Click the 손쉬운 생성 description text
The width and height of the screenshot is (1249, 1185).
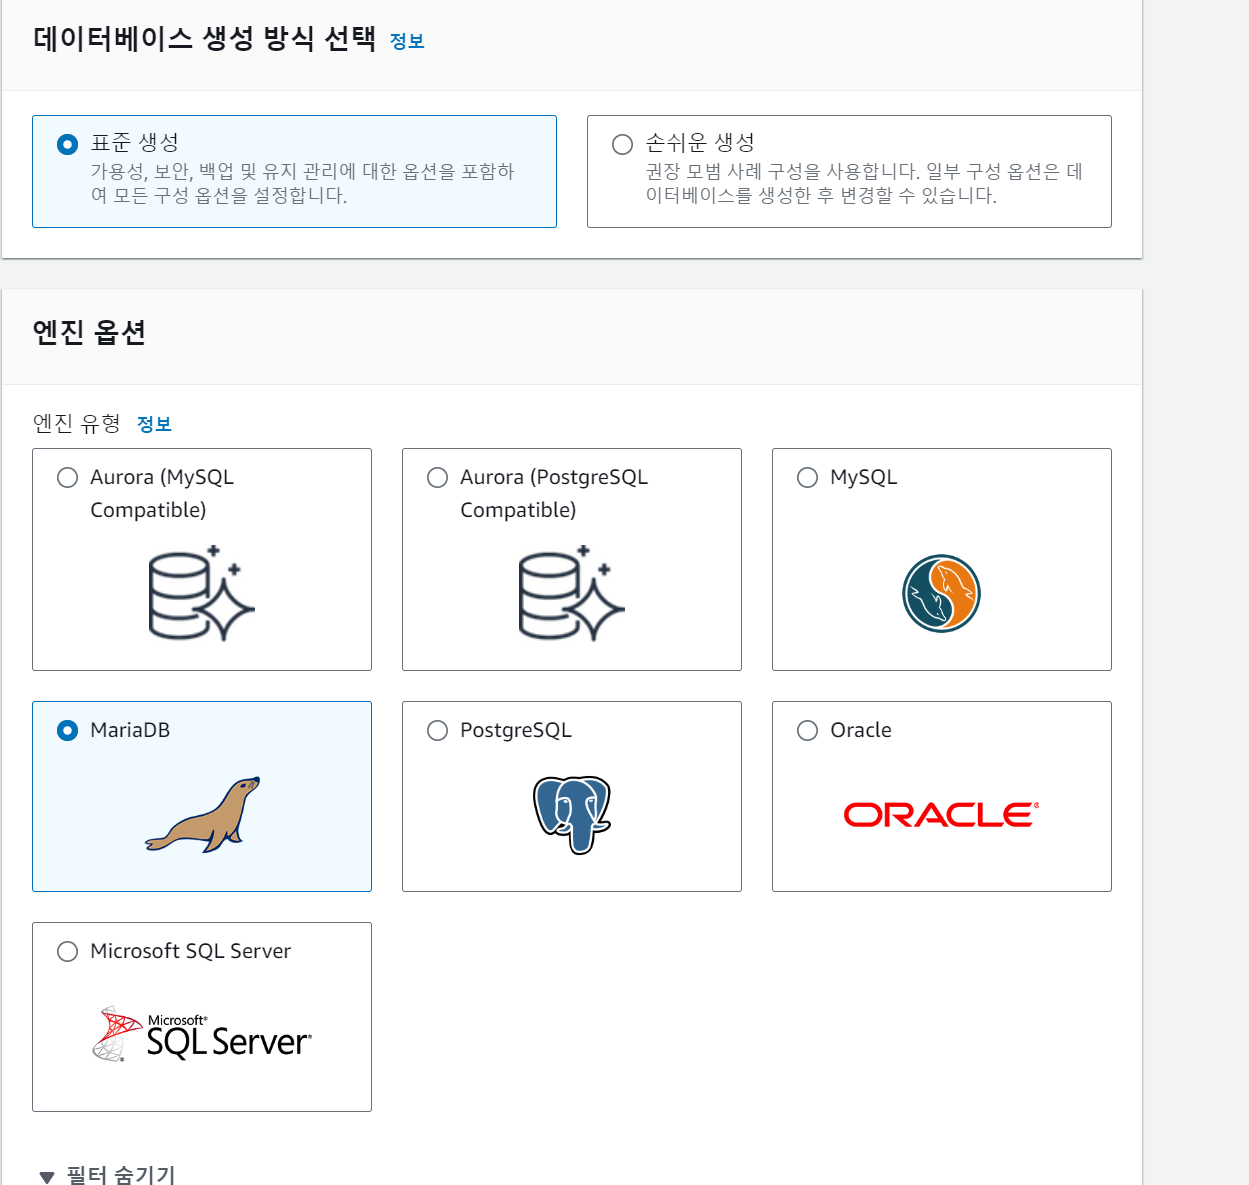(864, 183)
